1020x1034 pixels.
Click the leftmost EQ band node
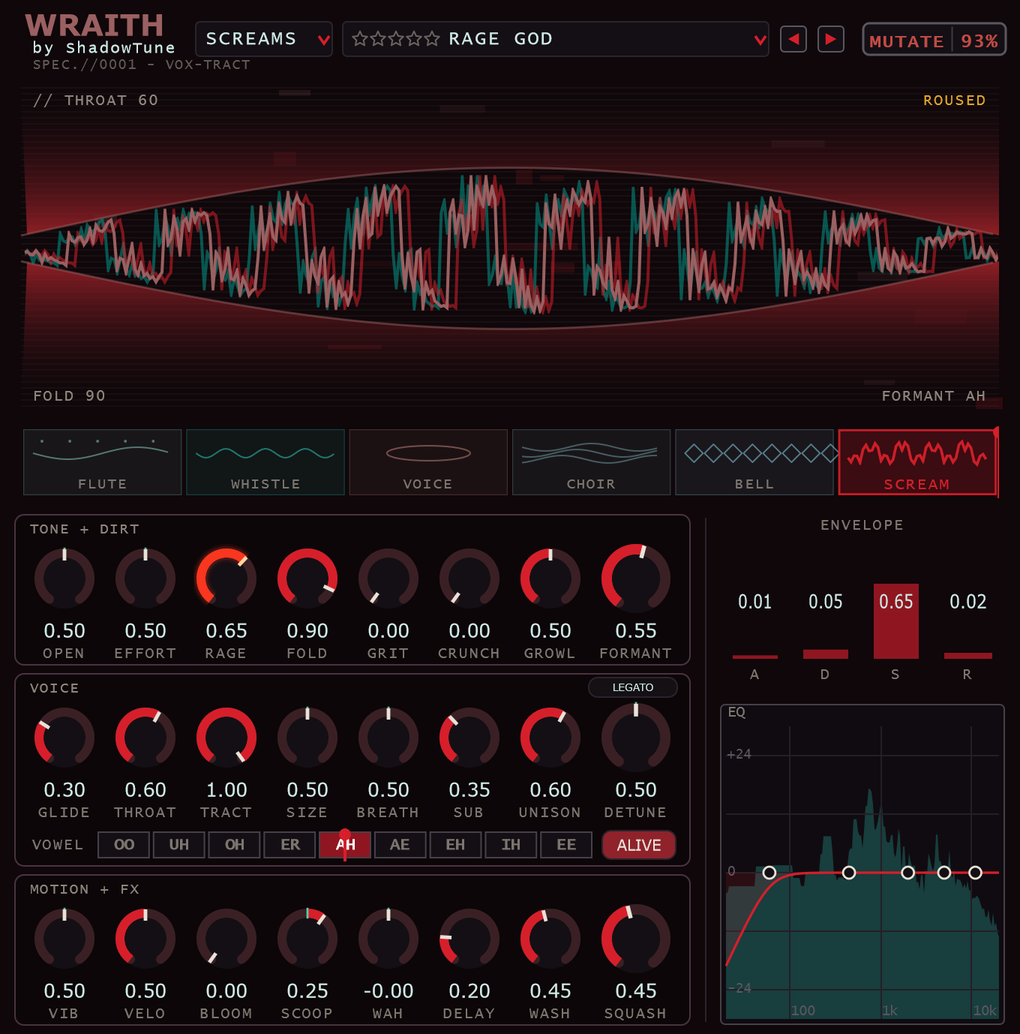[769, 872]
